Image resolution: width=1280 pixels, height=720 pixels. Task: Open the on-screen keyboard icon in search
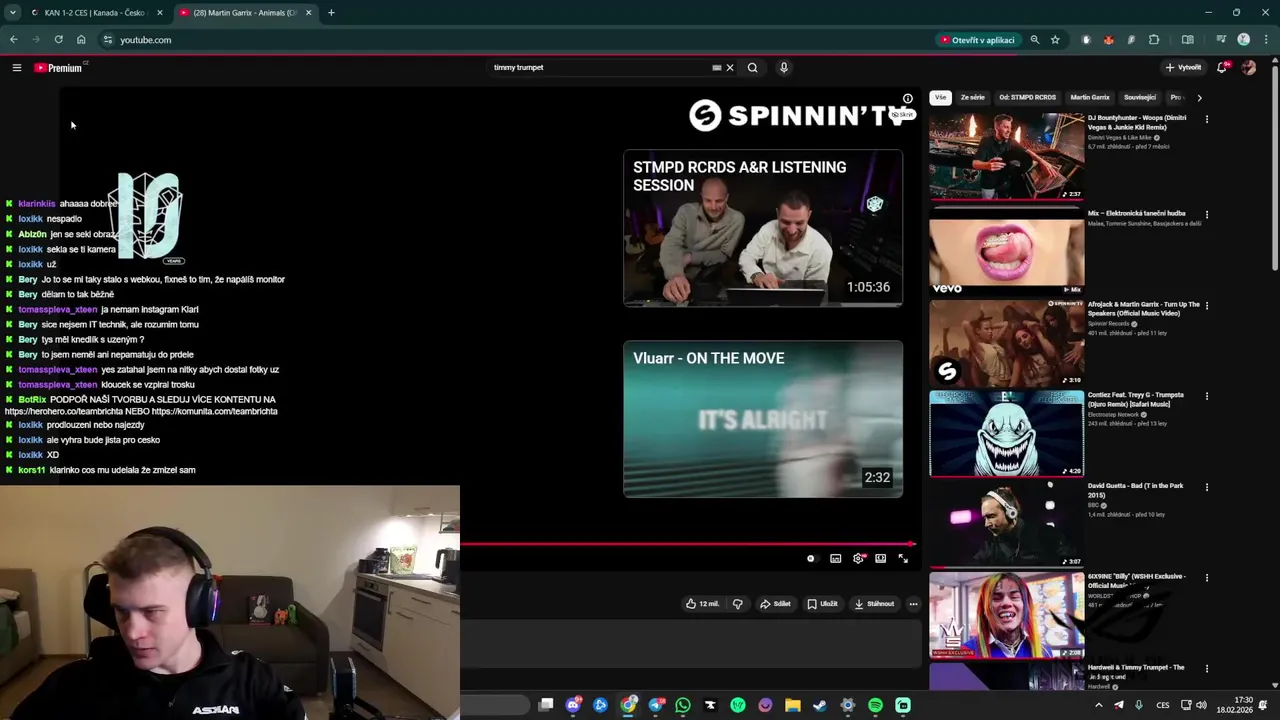(x=716, y=68)
